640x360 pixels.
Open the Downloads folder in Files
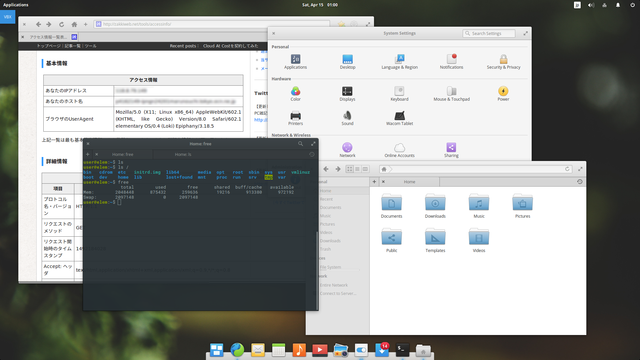(x=435, y=206)
